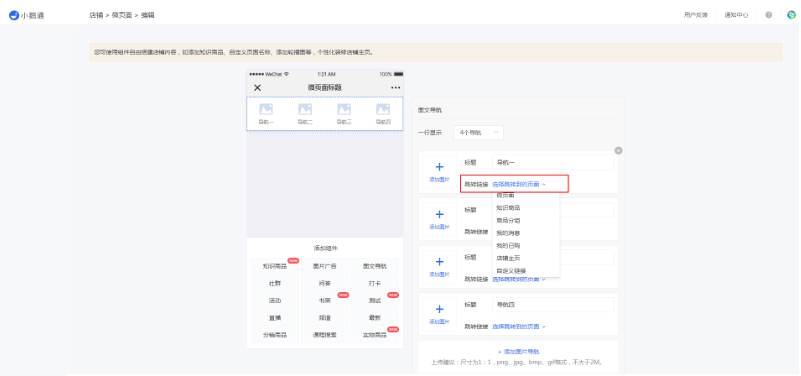801x376 pixels.
Task: Add image via plus in second navigation card
Action: click(439, 219)
